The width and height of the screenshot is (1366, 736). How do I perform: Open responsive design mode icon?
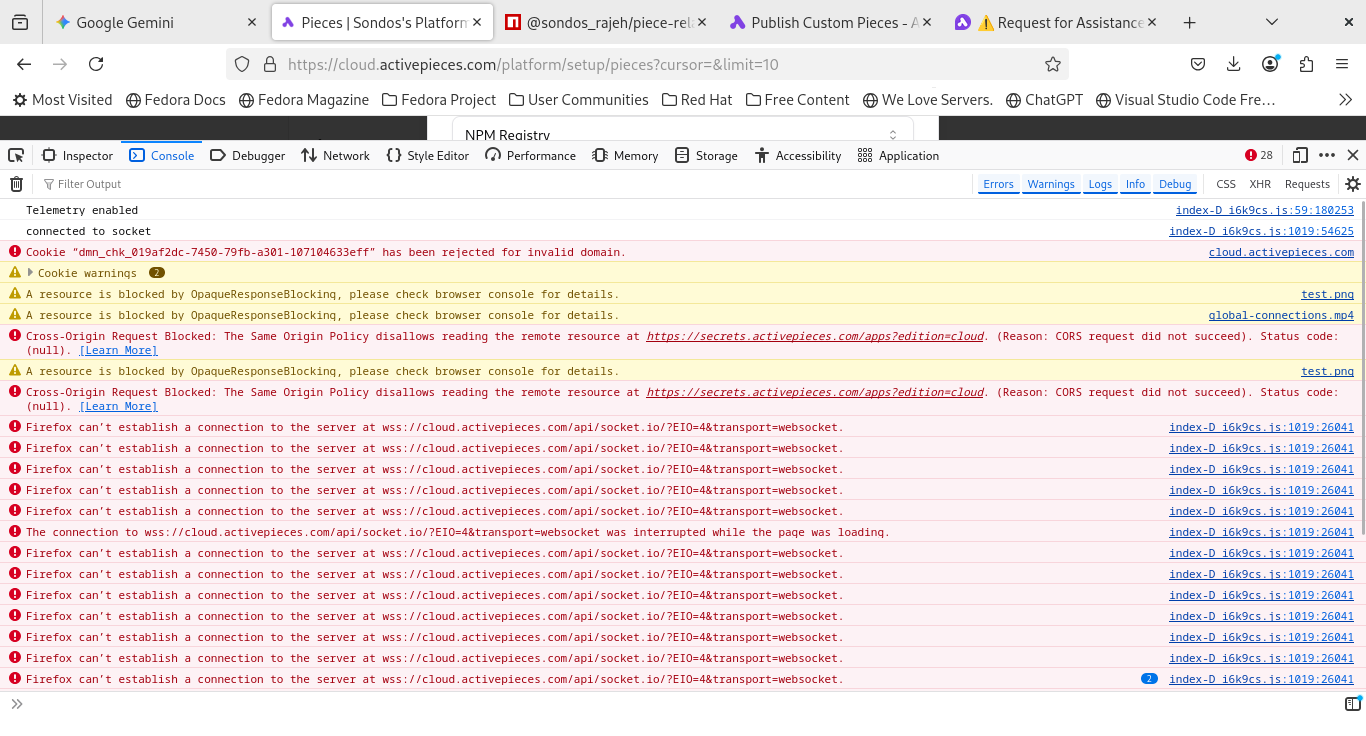point(1300,155)
